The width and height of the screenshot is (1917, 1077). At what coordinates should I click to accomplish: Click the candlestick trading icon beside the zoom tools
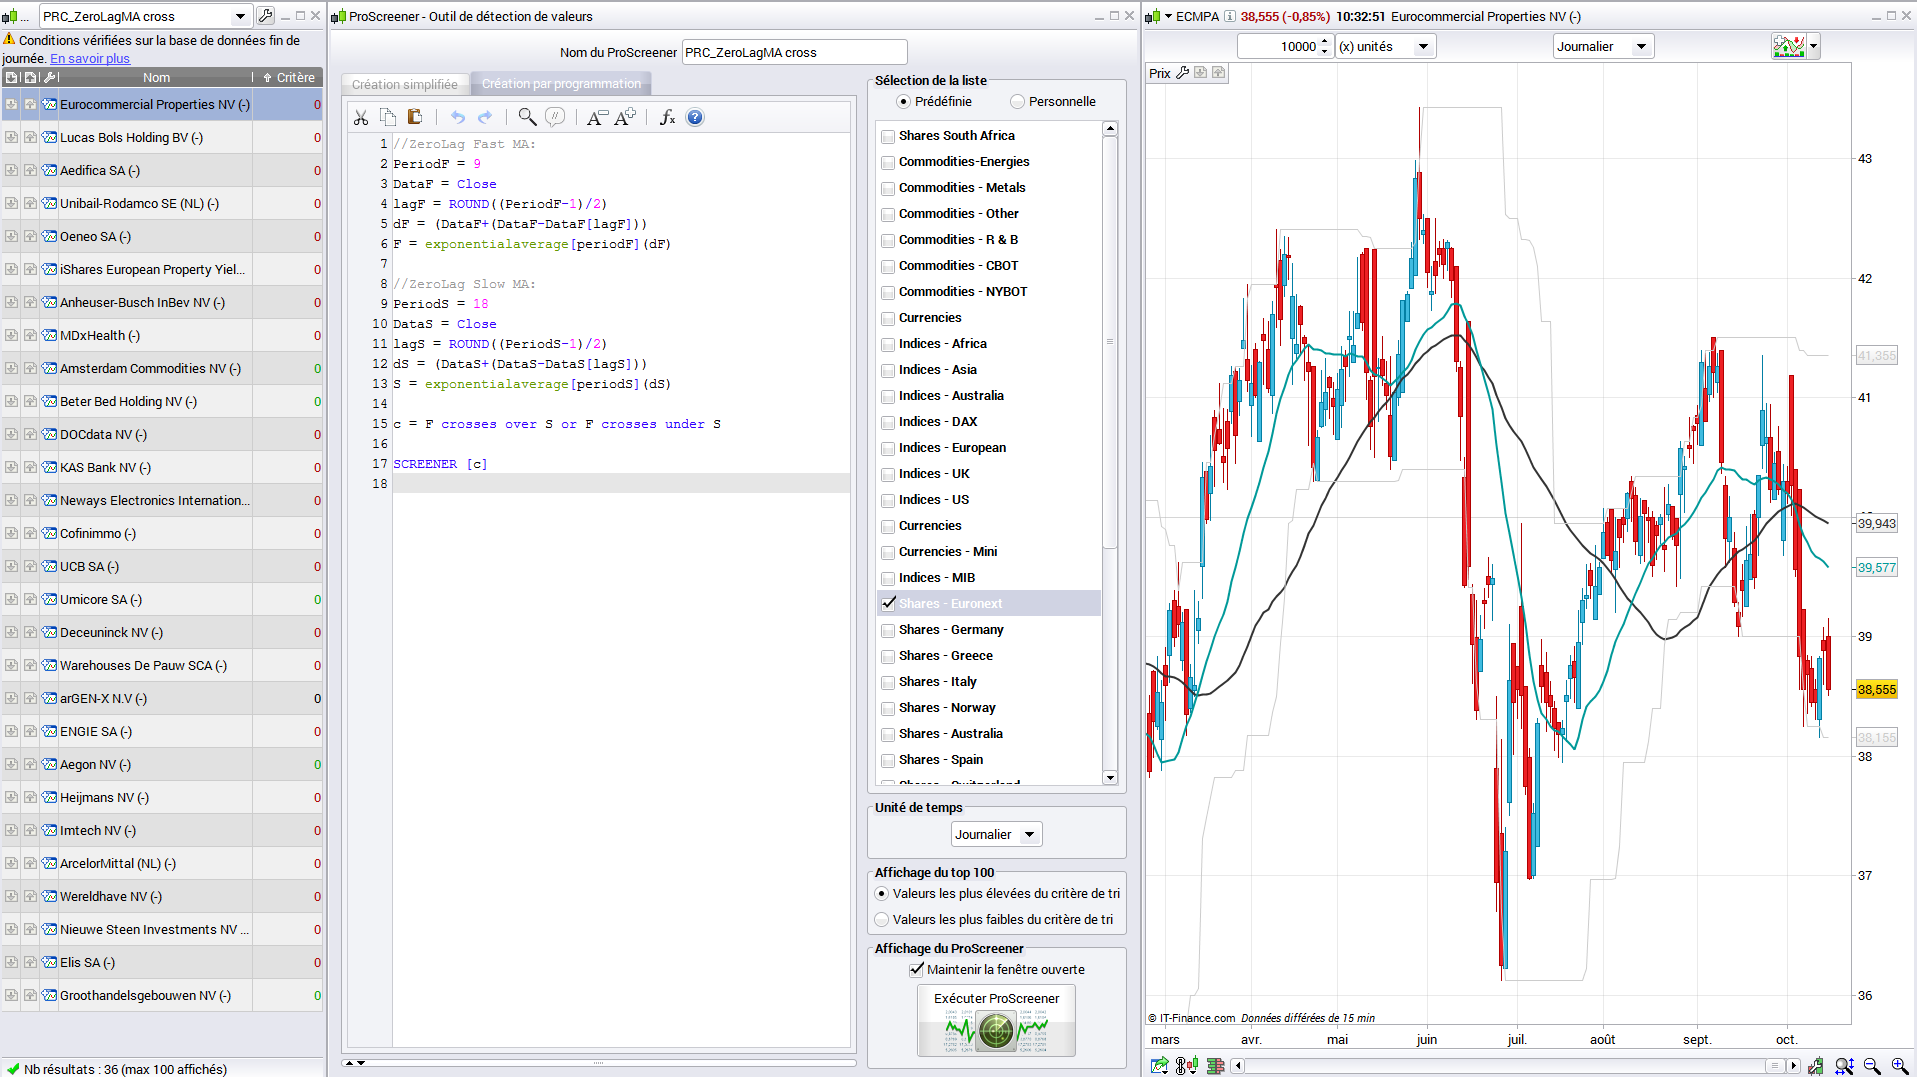(1815, 1066)
